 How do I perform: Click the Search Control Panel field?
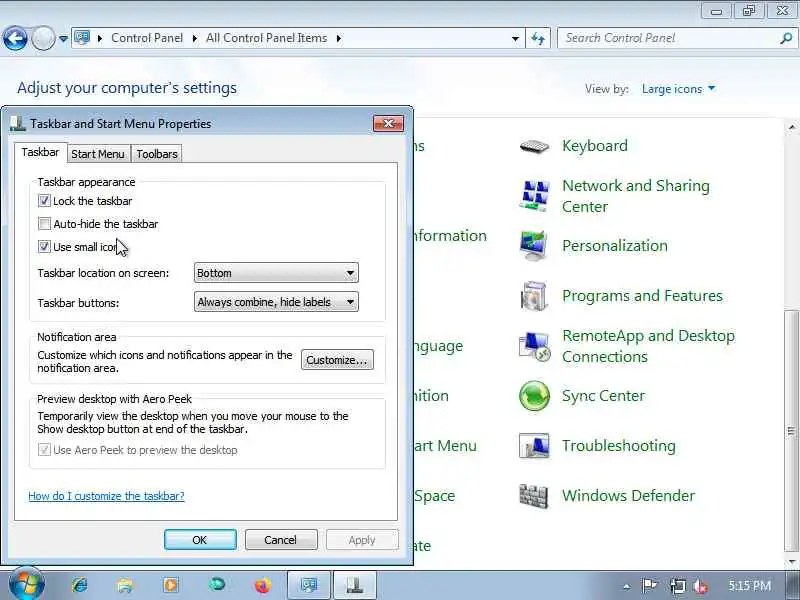pos(668,38)
